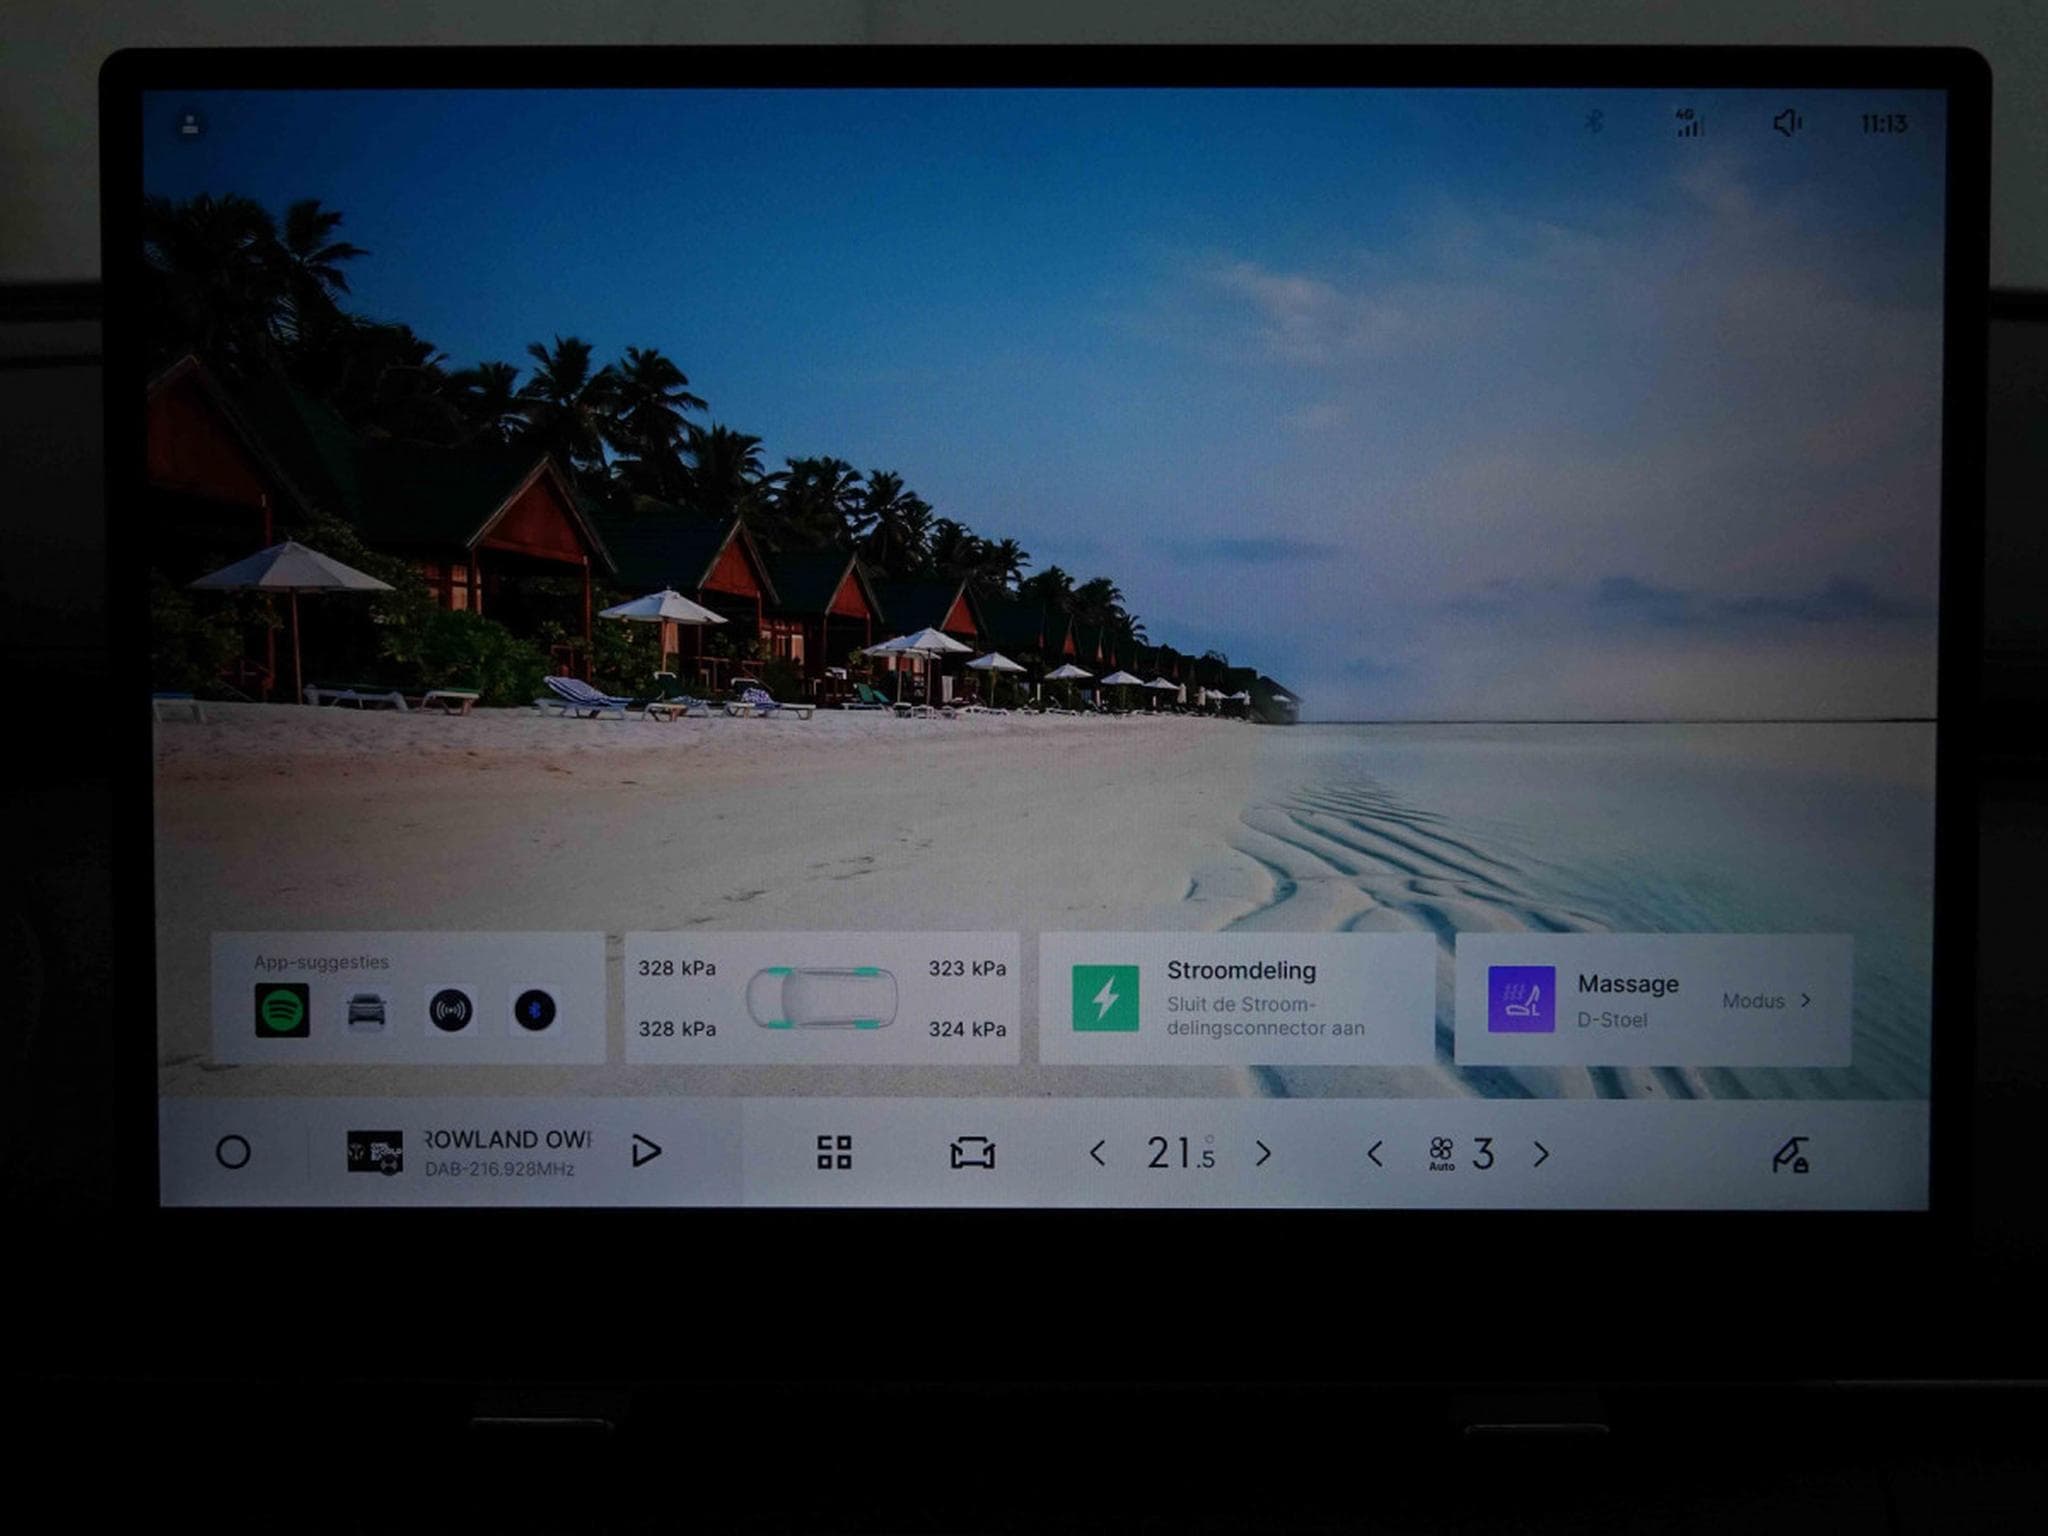
Task: Open the Stroomdeling card
Action: pyautogui.click(x=1237, y=998)
